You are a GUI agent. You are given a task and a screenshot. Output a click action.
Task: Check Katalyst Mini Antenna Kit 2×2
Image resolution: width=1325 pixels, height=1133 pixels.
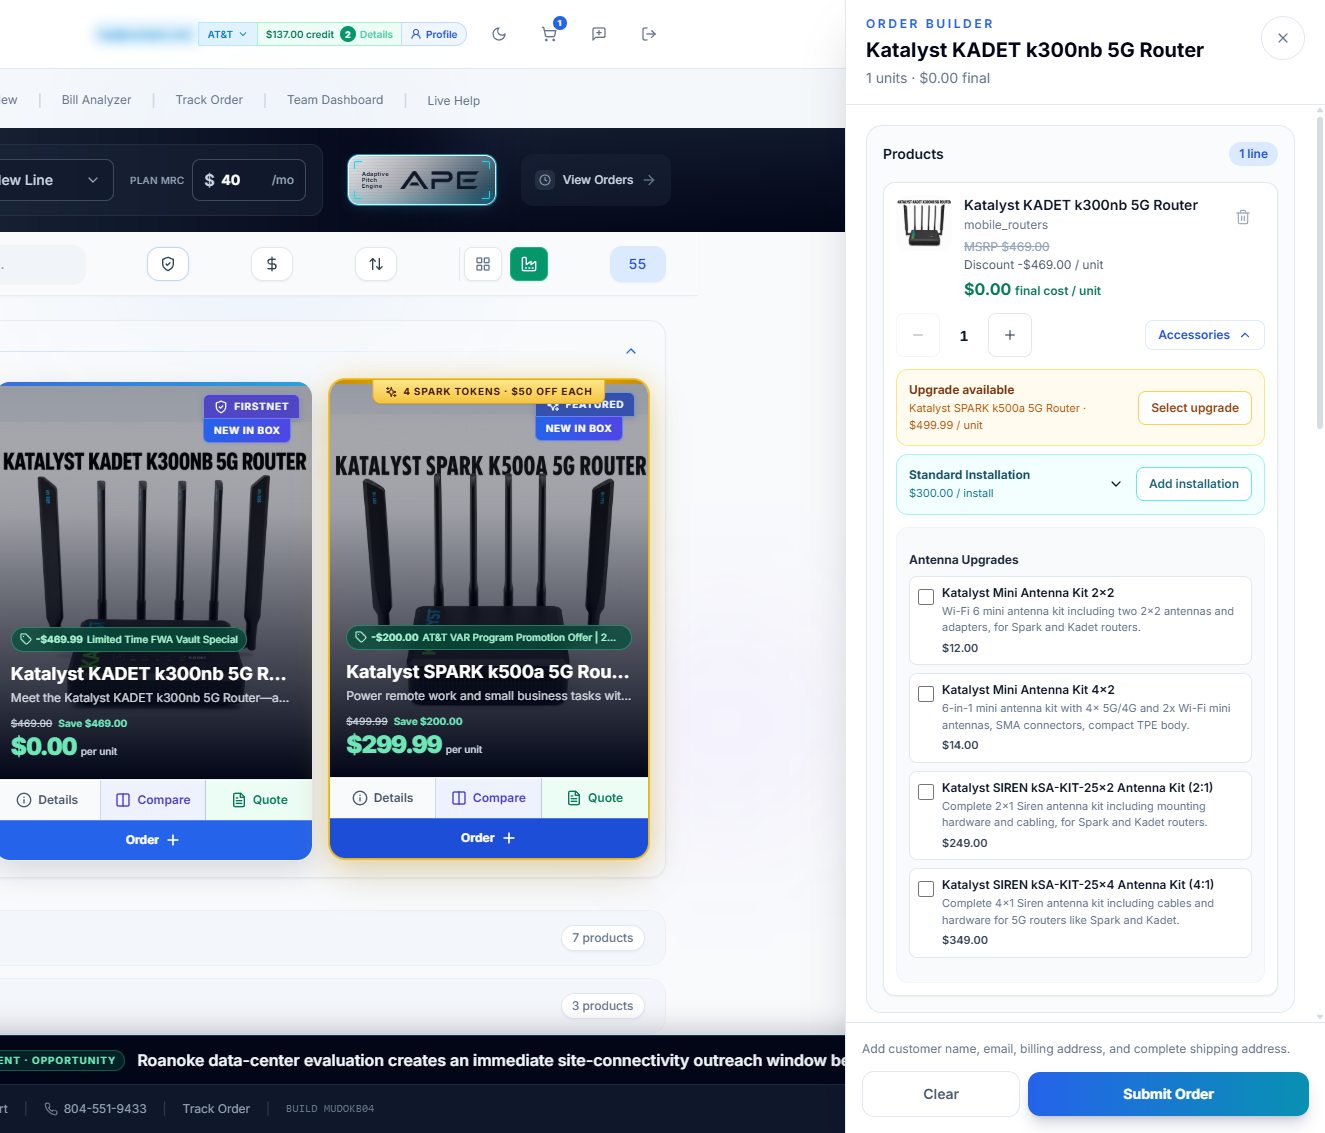[926, 597]
